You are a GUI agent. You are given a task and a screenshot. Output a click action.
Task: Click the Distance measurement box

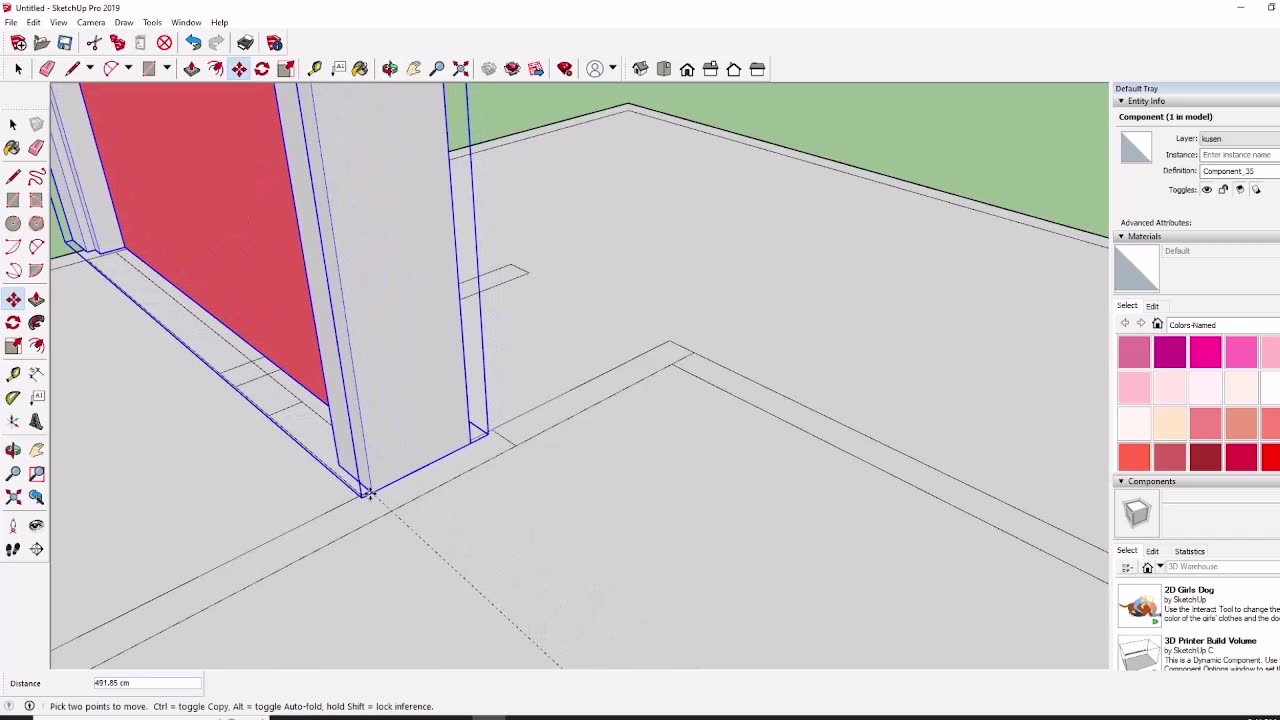point(147,683)
